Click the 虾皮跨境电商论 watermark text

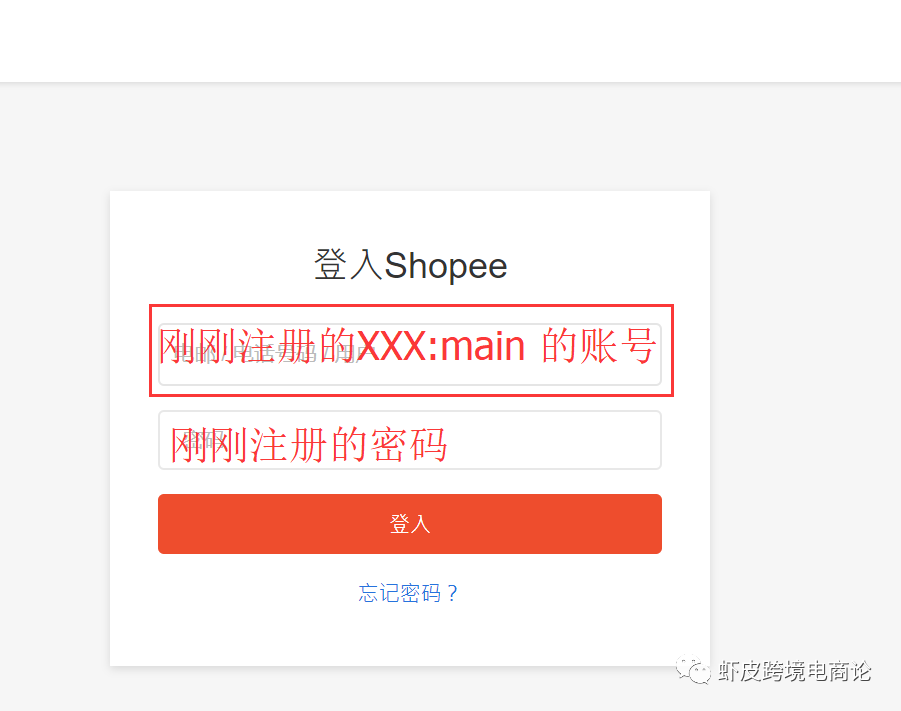click(x=795, y=671)
